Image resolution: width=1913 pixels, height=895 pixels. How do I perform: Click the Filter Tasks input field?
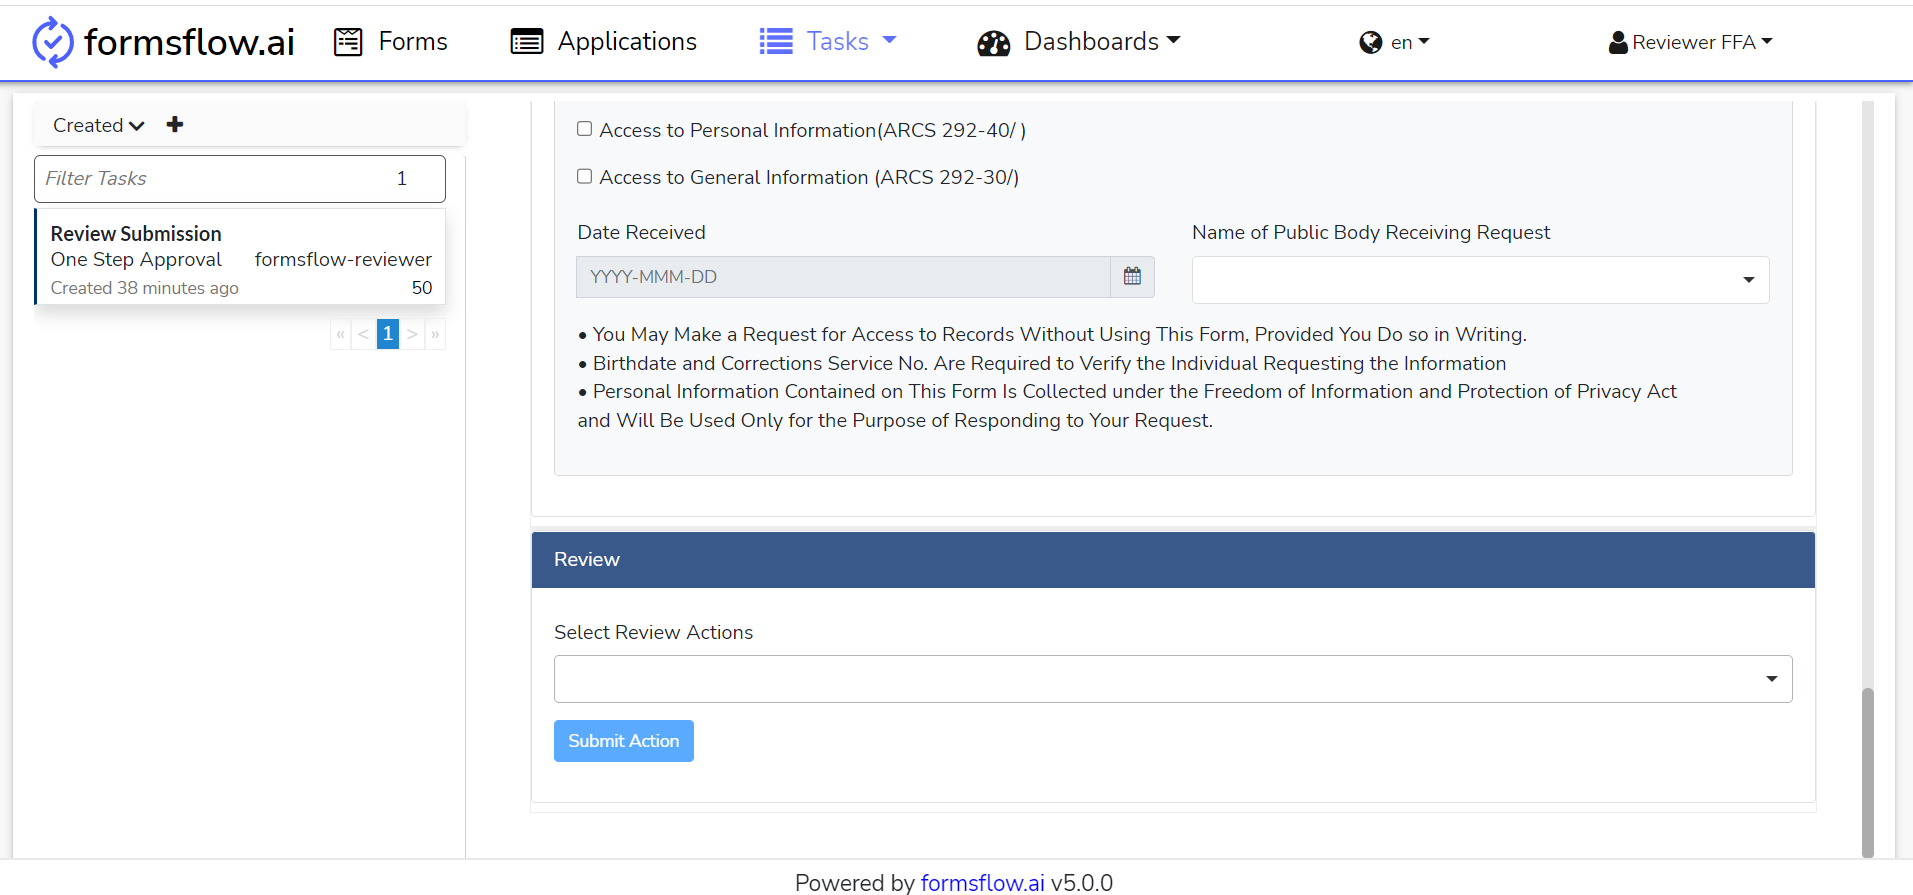pos(240,178)
